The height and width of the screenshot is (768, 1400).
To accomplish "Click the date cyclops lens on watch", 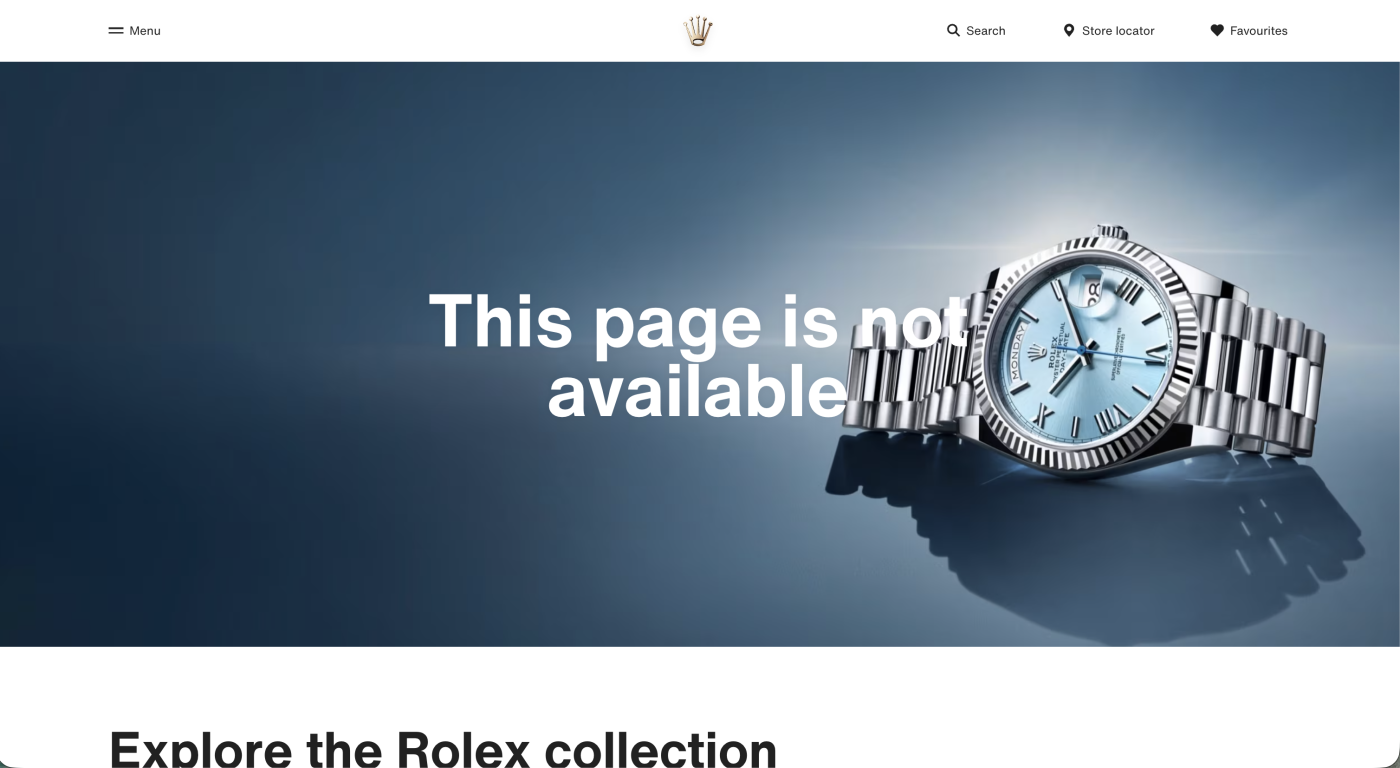I will click(x=1092, y=292).
